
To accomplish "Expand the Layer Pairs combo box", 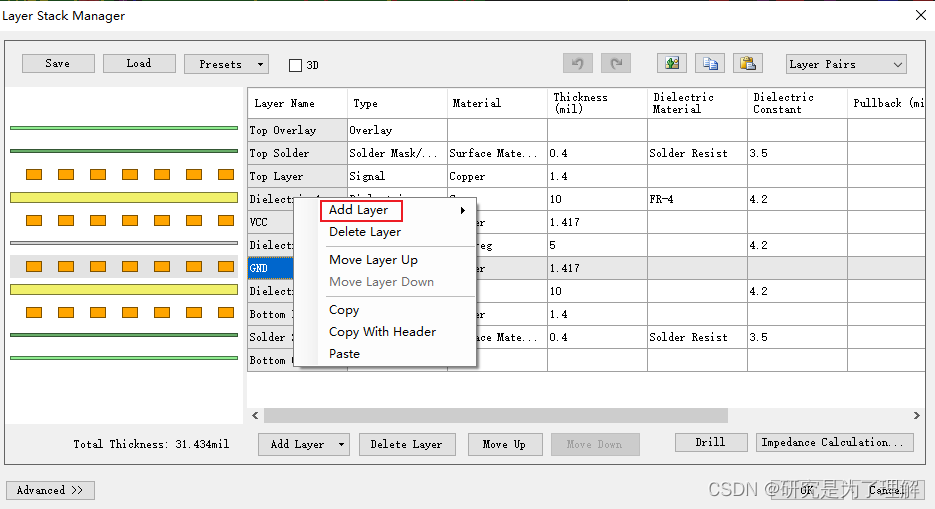I will 898,64.
